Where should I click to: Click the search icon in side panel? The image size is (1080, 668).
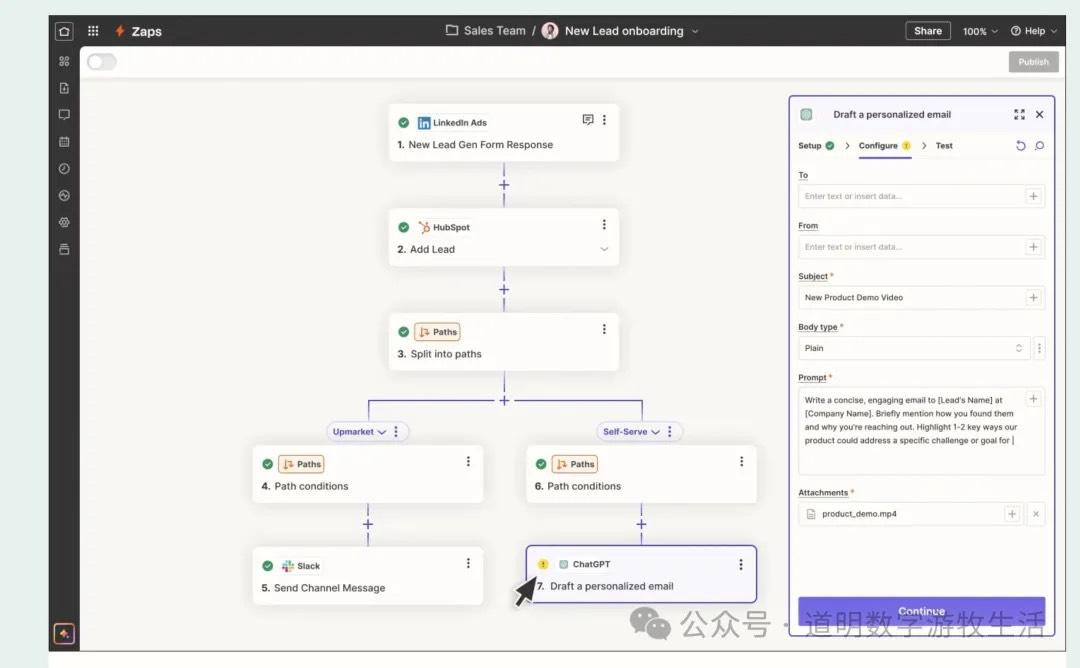click(1039, 146)
